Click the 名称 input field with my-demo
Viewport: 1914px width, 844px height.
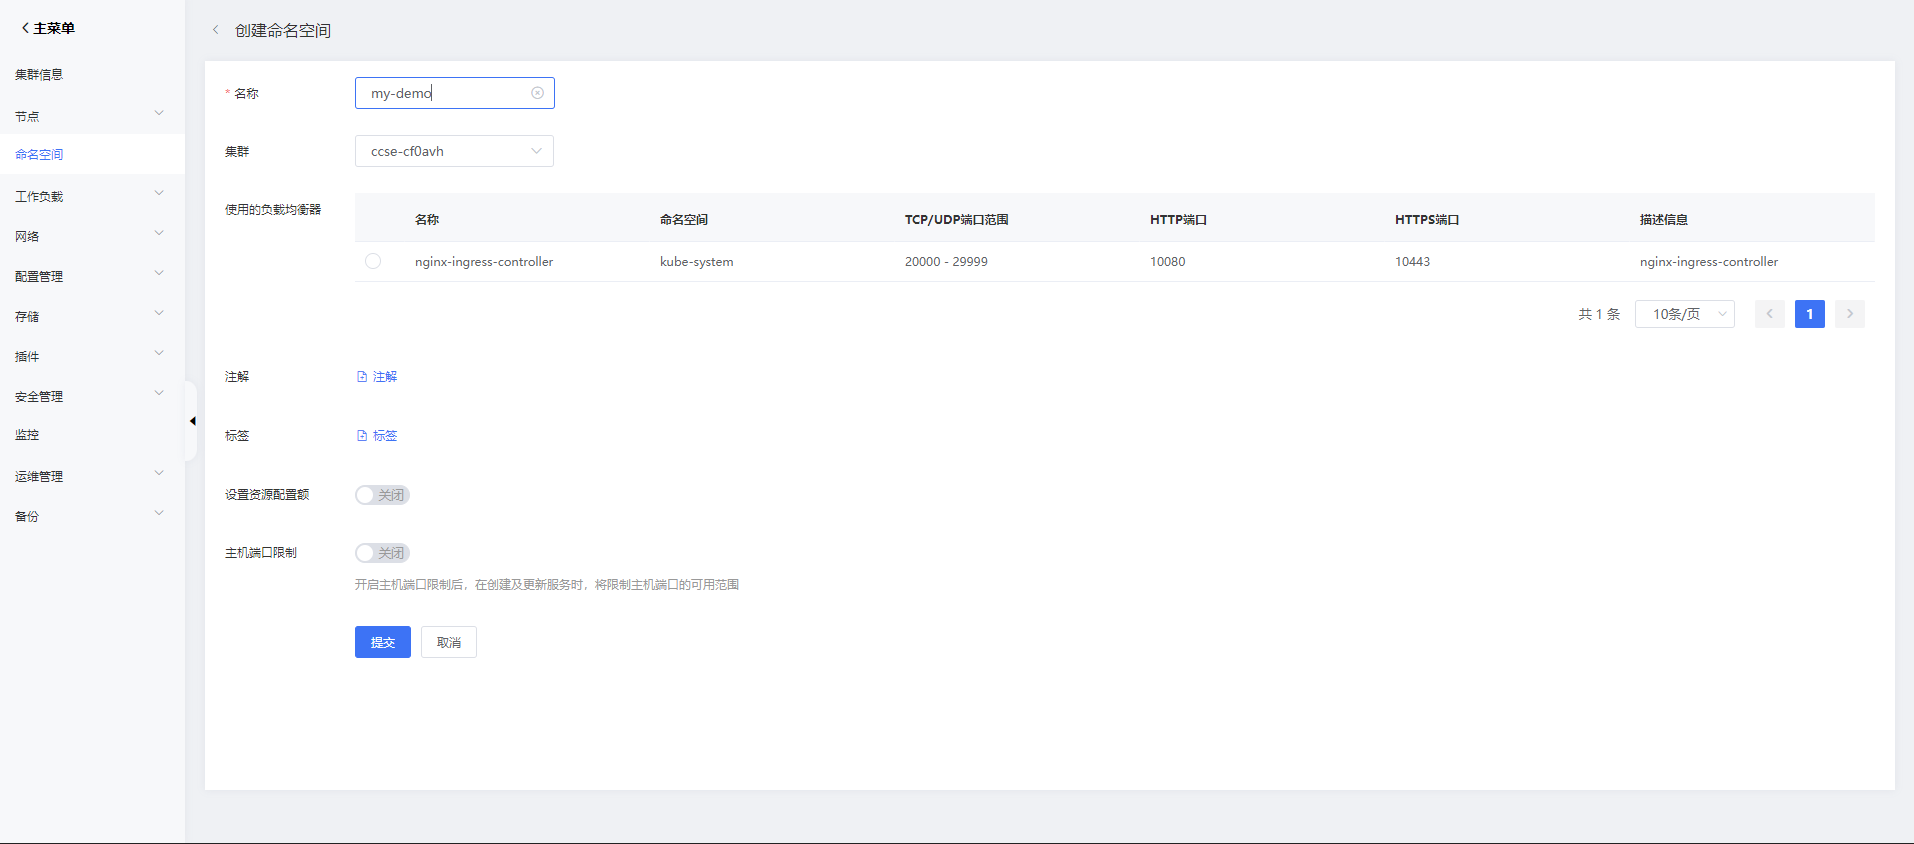pyautogui.click(x=445, y=93)
